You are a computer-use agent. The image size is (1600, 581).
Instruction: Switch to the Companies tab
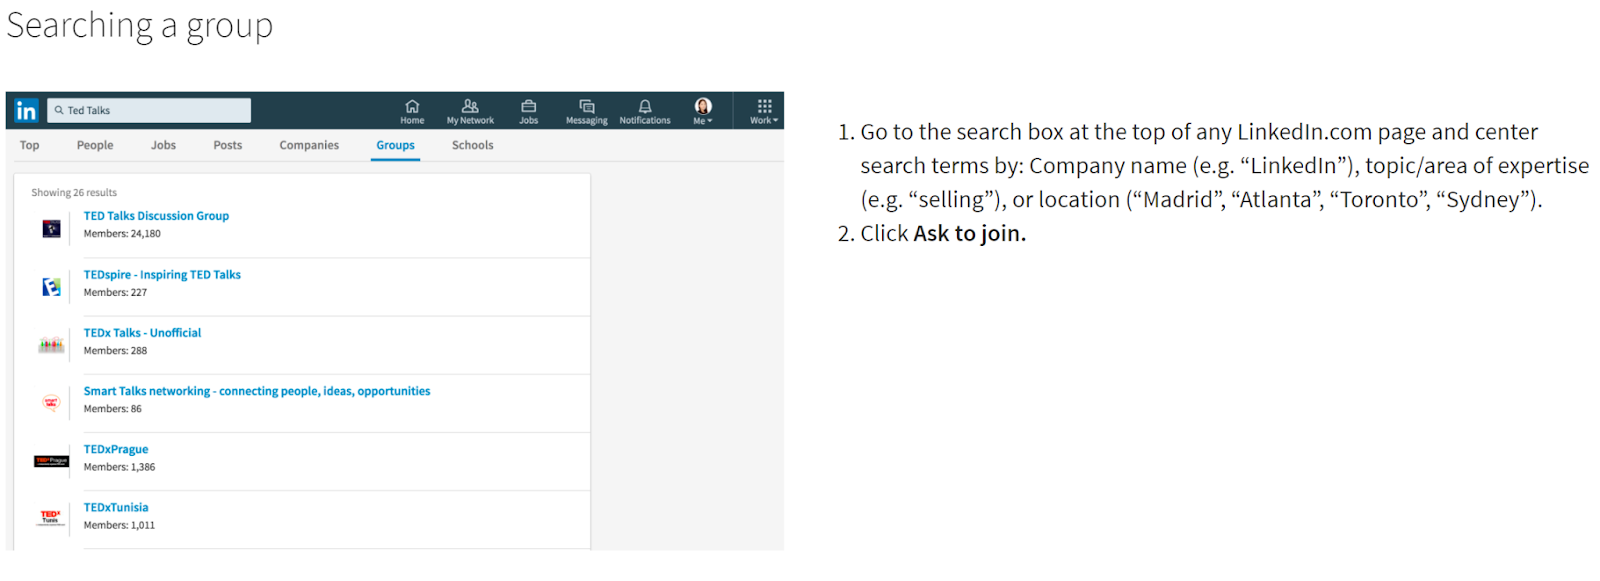tap(309, 145)
